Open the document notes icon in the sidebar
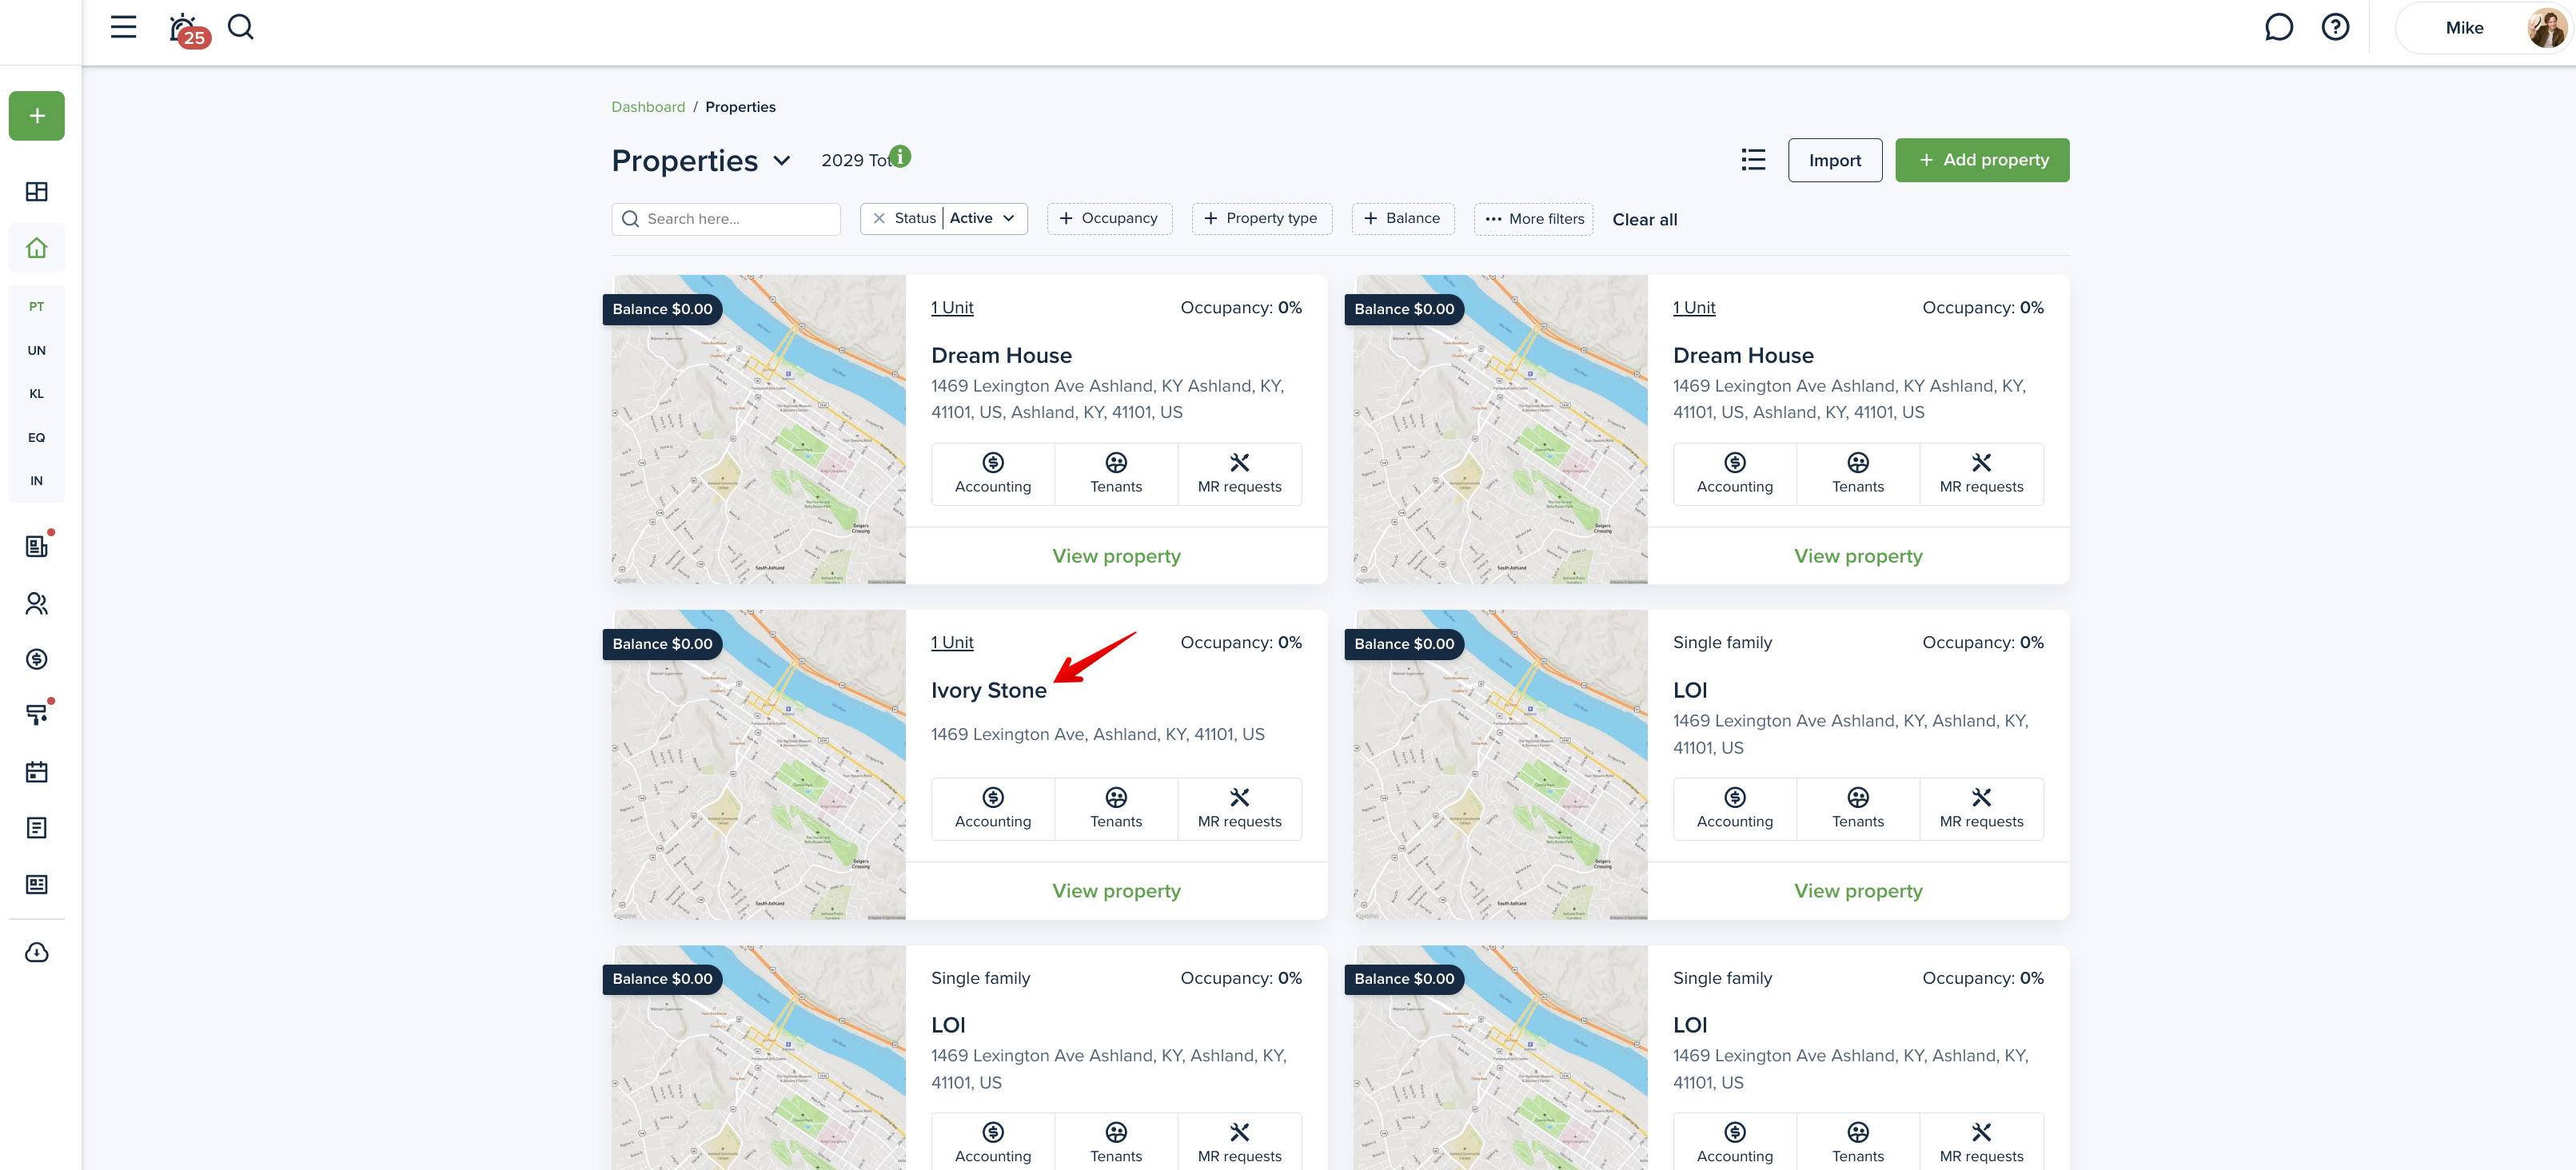The height and width of the screenshot is (1170, 2576). click(37, 828)
